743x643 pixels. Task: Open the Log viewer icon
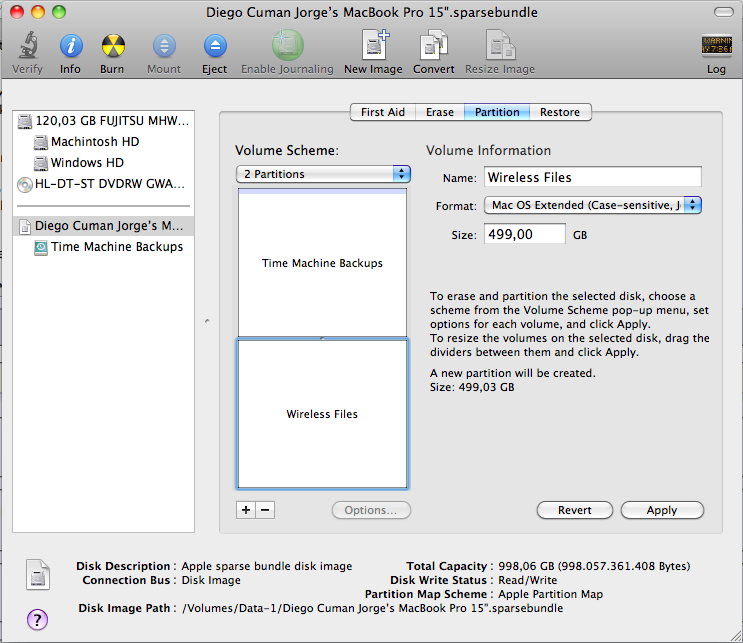click(x=716, y=46)
